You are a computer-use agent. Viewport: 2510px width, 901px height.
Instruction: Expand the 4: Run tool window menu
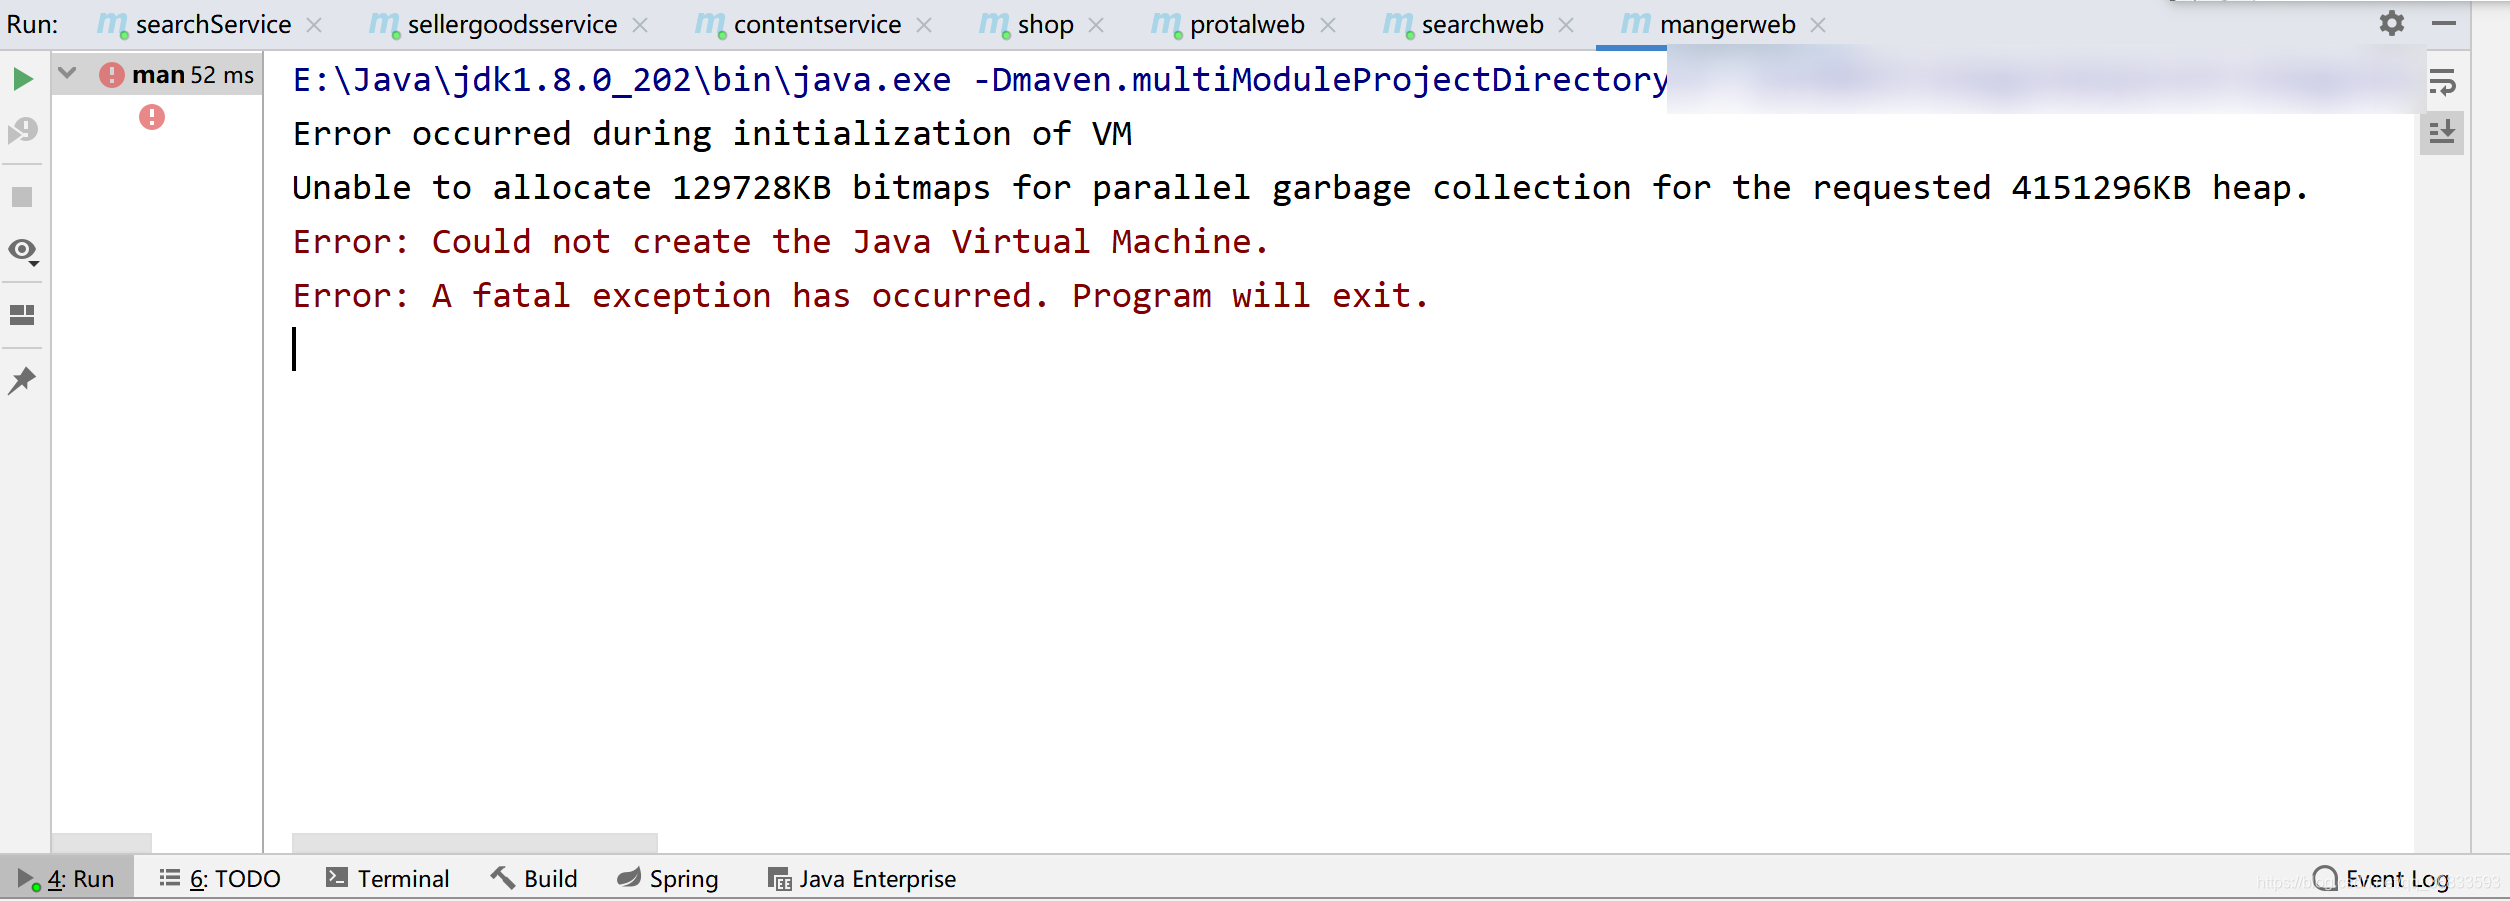pos(68,878)
